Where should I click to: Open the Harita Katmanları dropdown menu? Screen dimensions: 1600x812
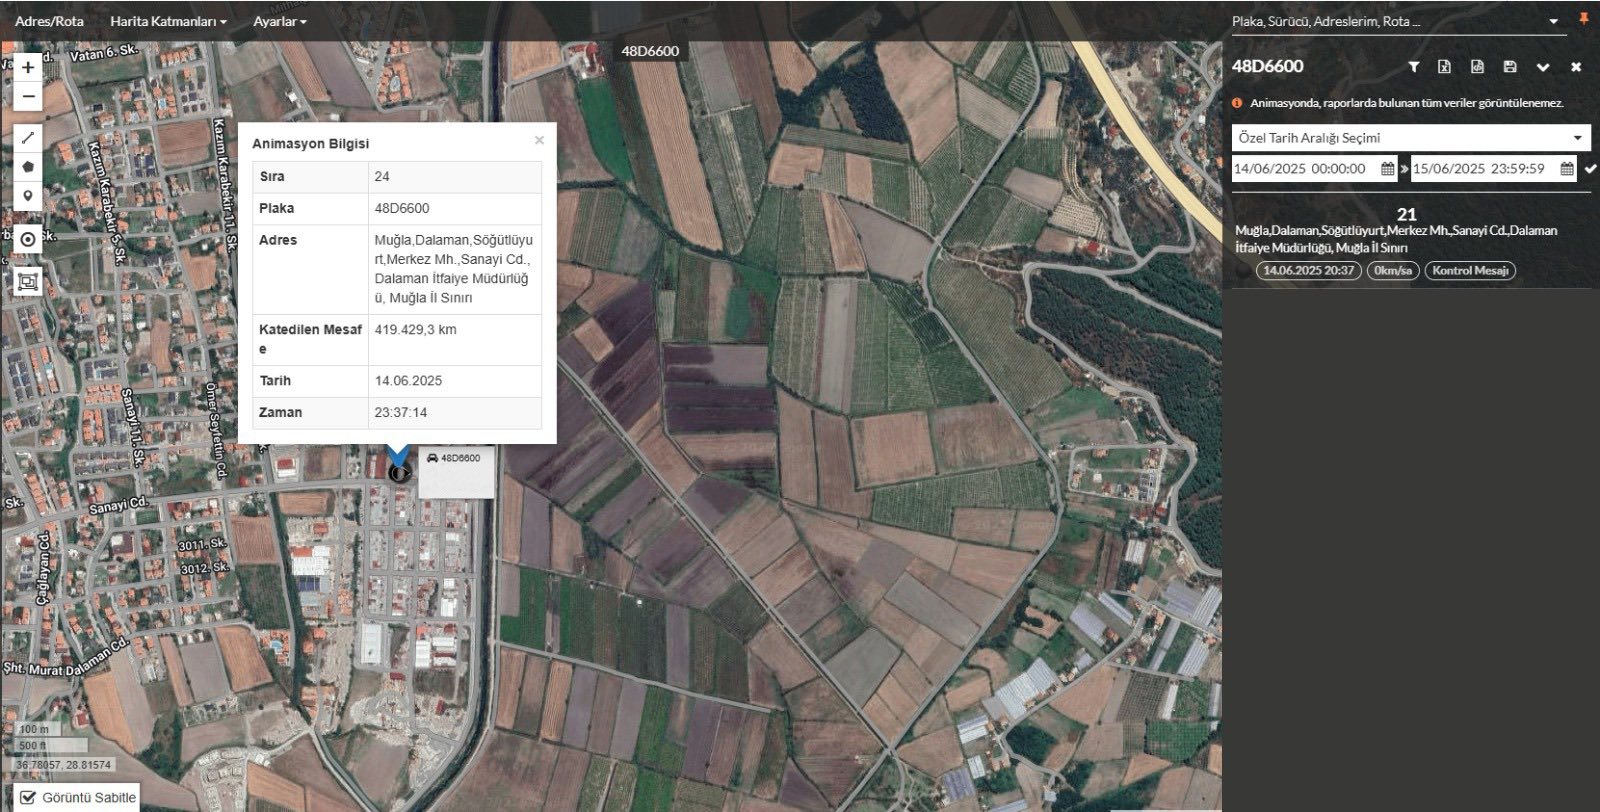tap(168, 21)
